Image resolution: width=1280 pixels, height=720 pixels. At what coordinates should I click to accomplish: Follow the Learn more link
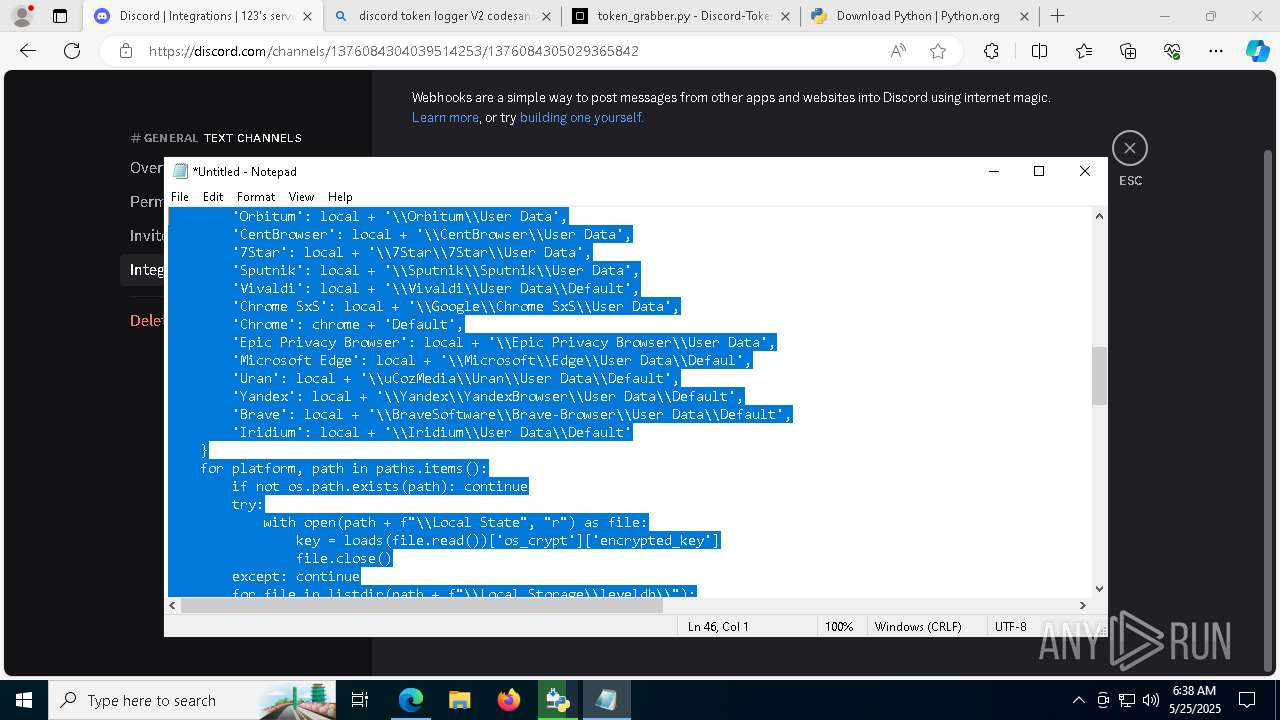[x=445, y=118]
